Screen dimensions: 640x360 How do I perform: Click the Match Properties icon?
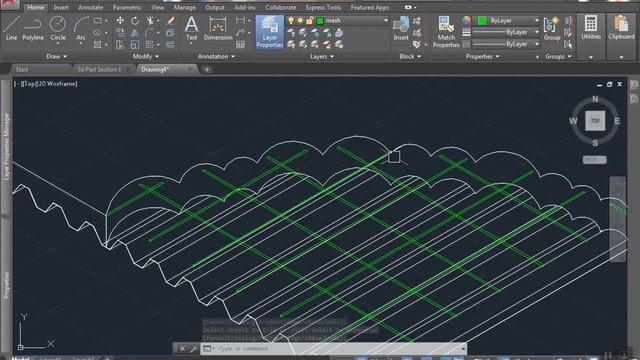click(446, 32)
